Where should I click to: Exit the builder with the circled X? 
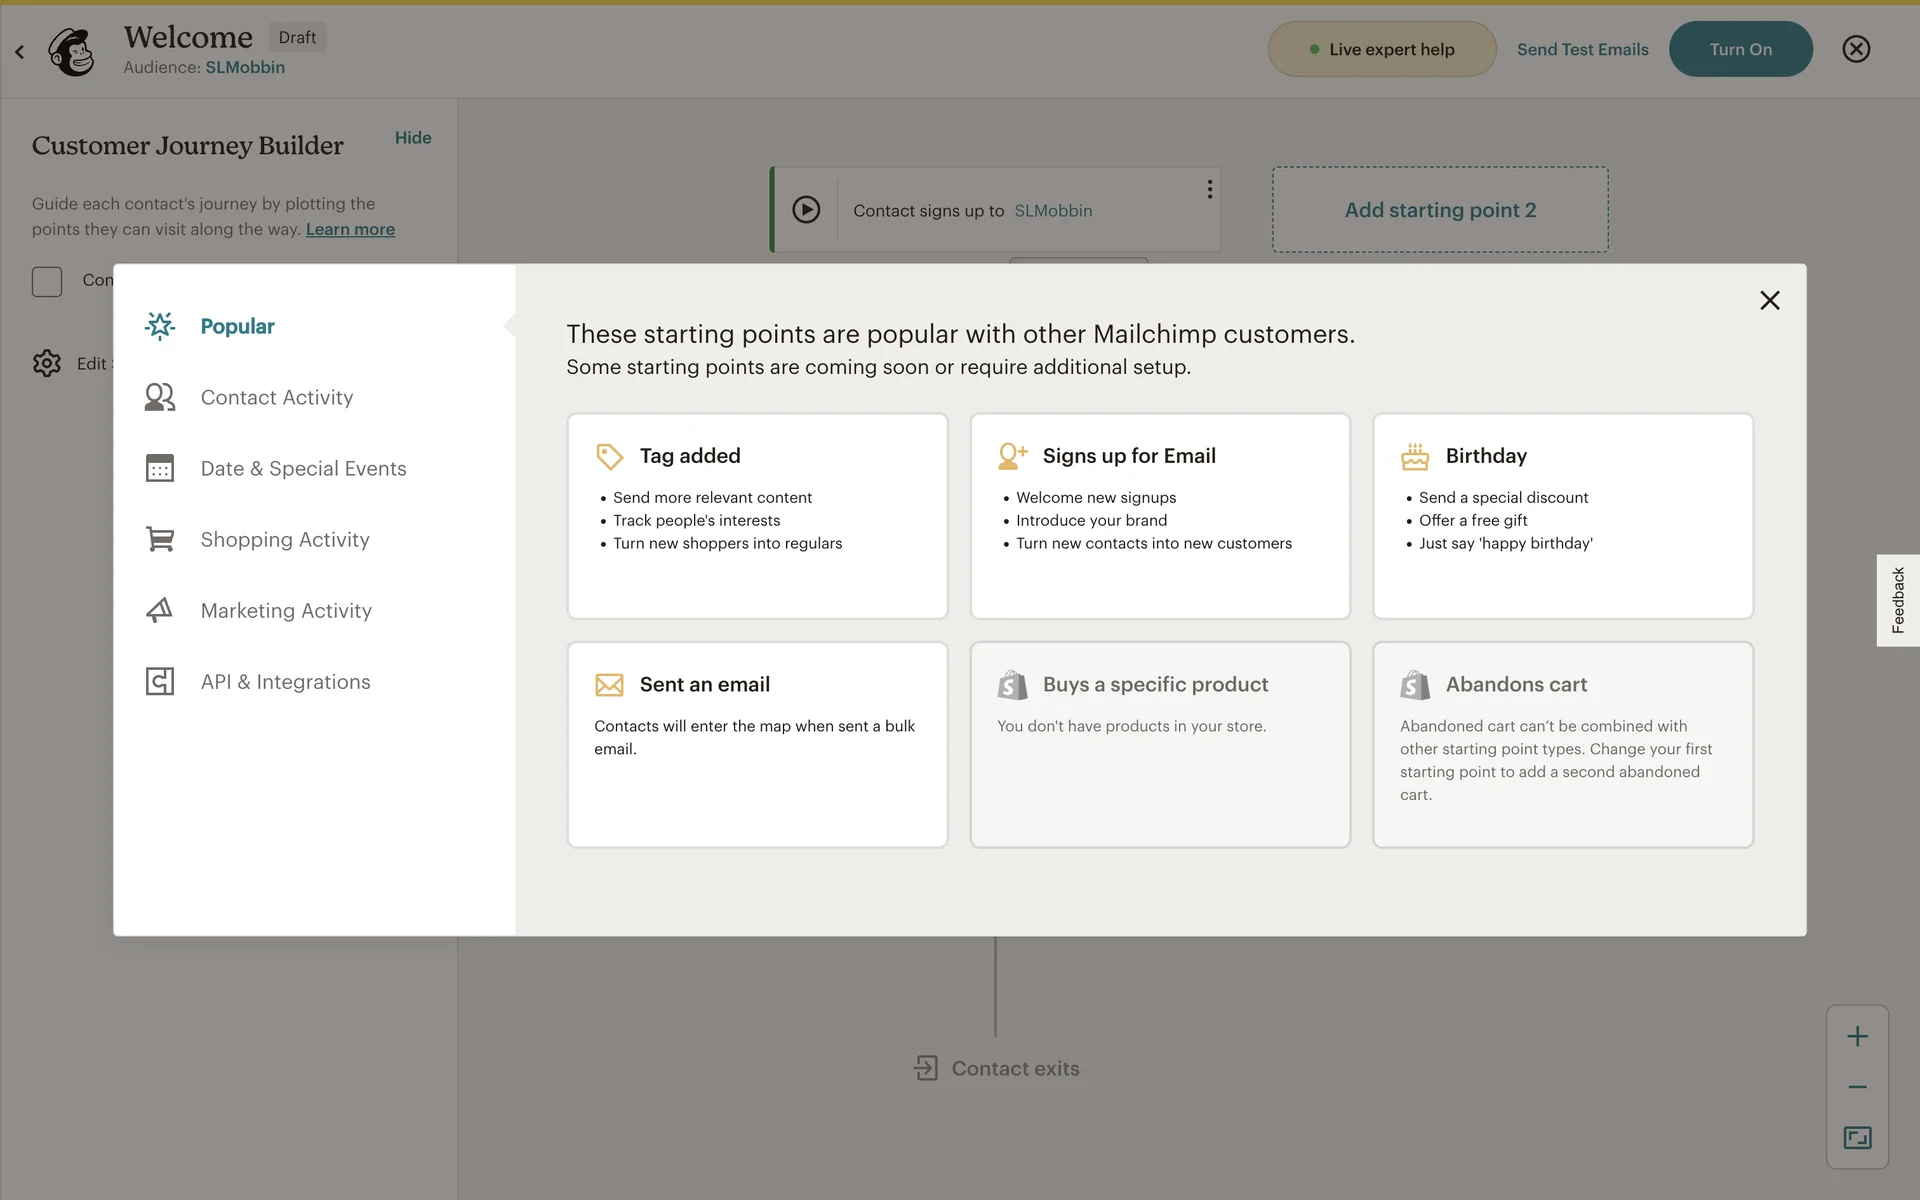(1856, 49)
